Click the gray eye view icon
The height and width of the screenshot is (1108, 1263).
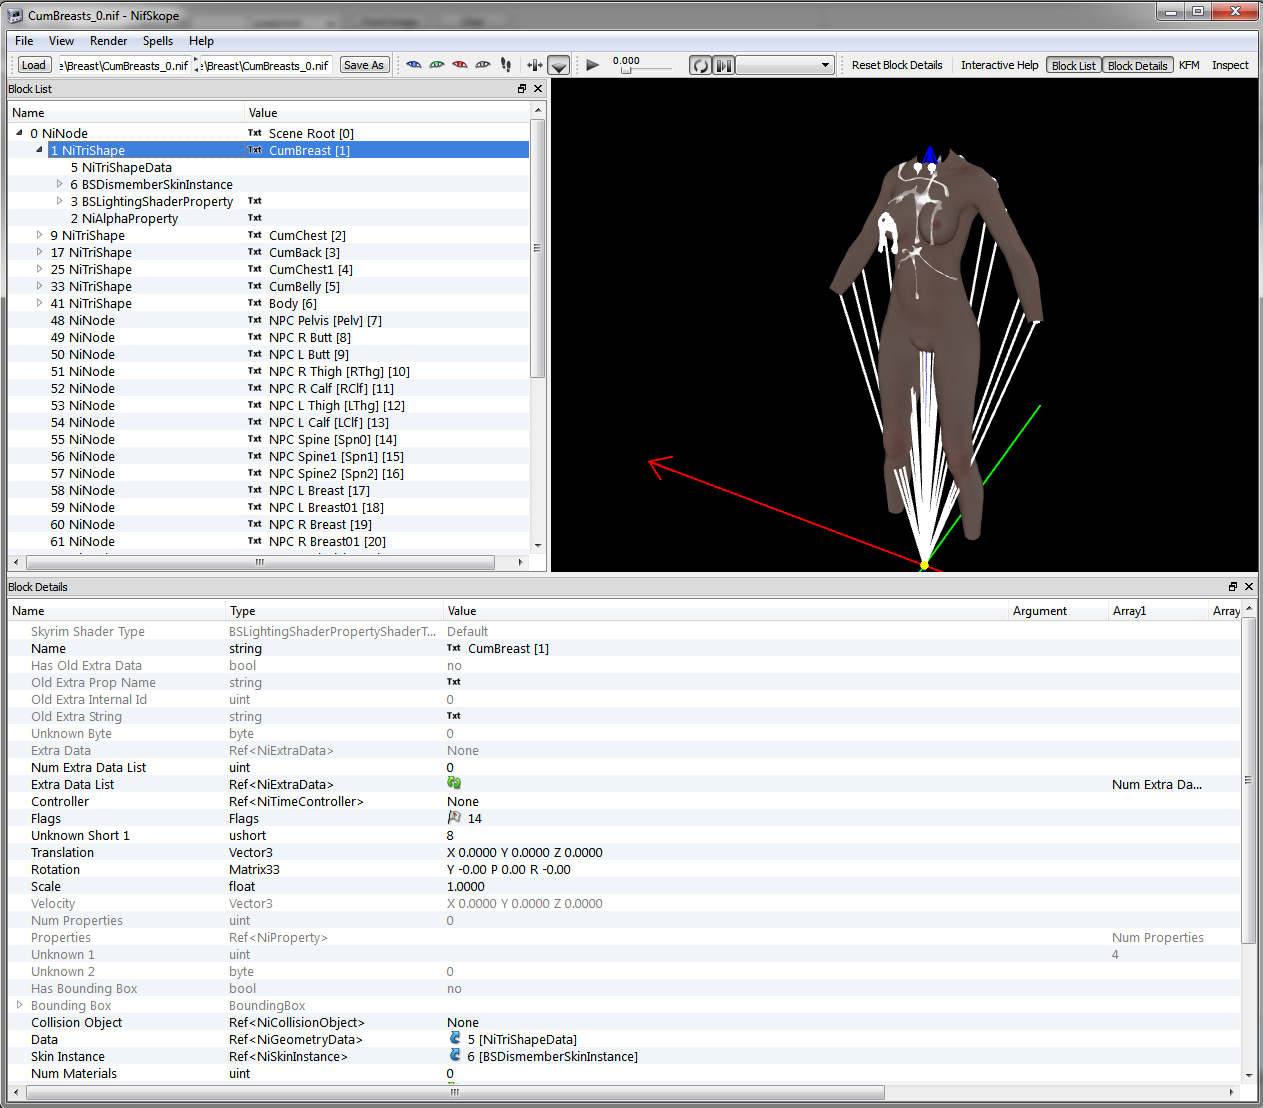483,65
